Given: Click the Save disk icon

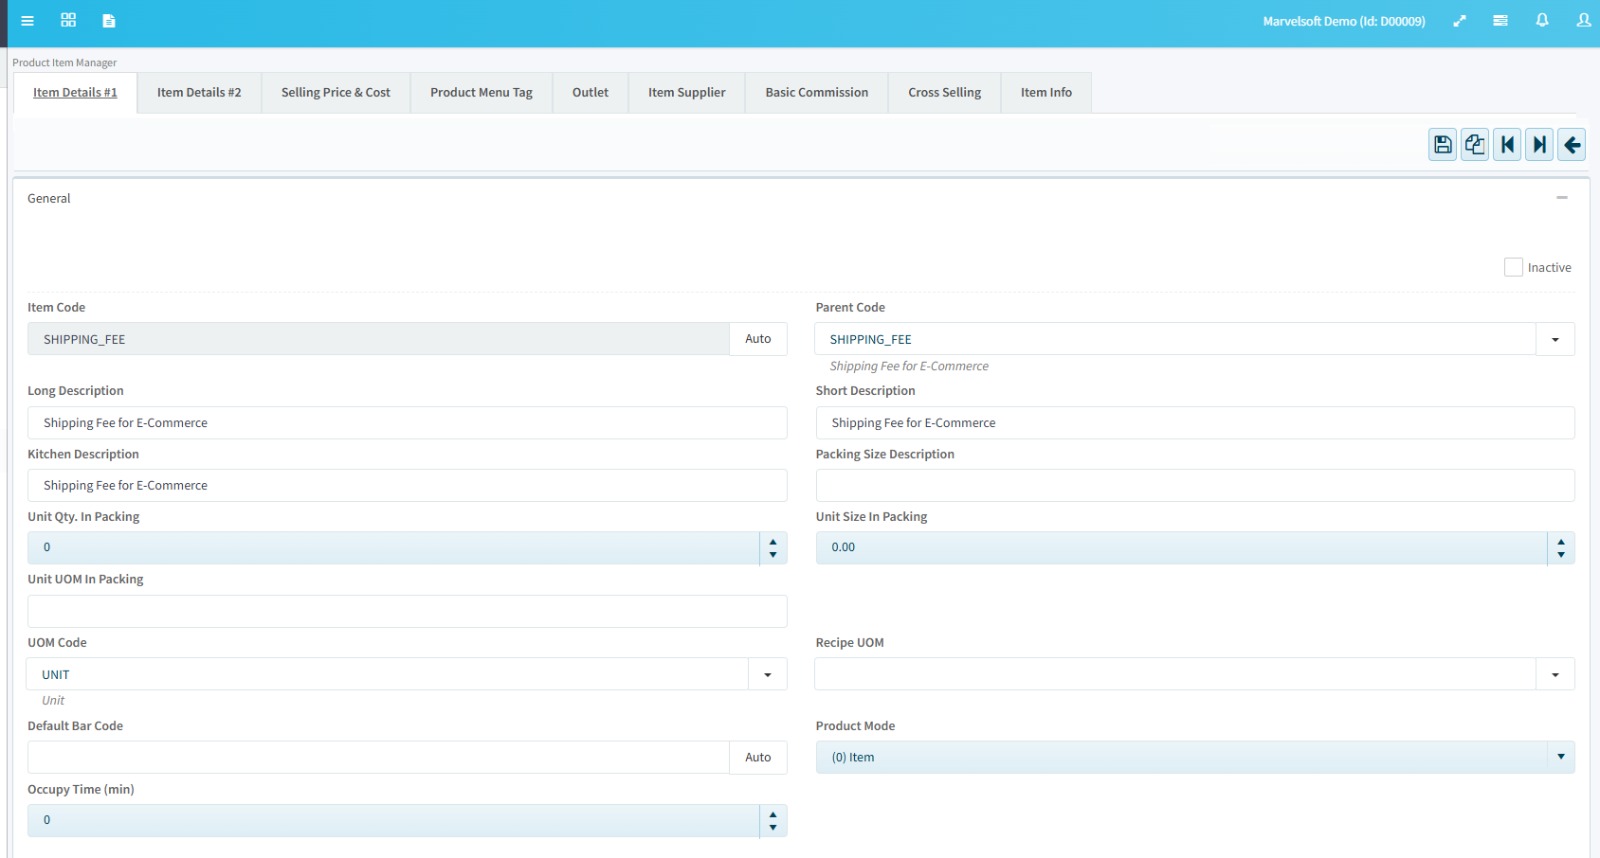Looking at the screenshot, I should tap(1442, 145).
